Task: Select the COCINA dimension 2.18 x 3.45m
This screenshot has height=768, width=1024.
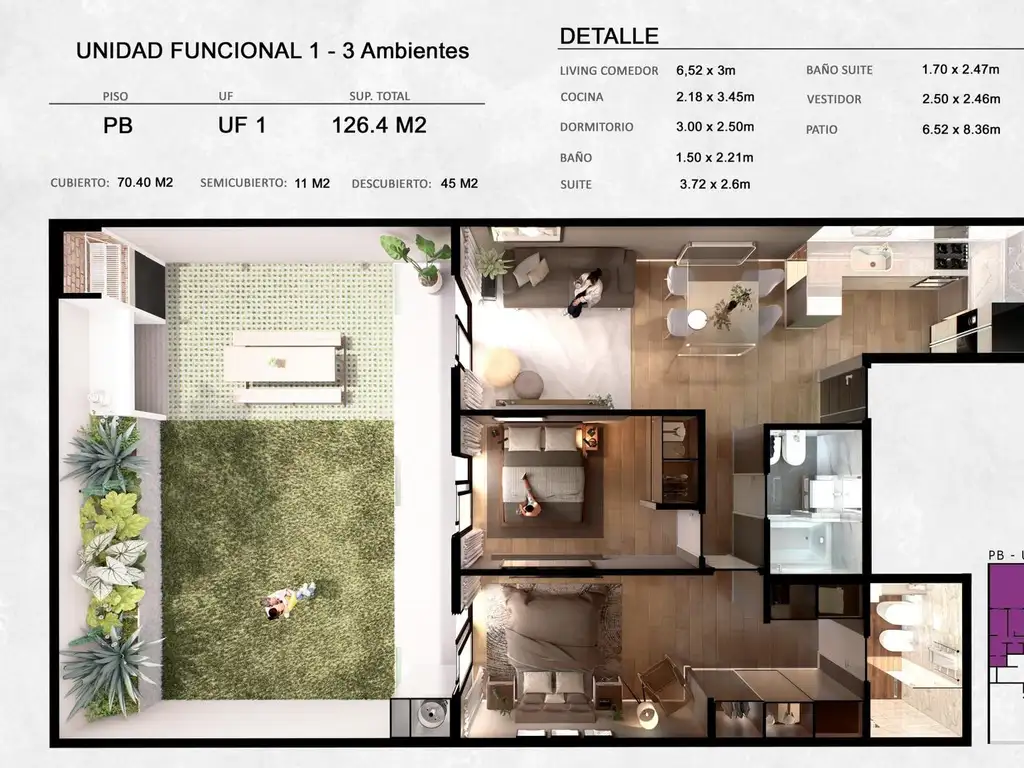Action: click(x=714, y=97)
